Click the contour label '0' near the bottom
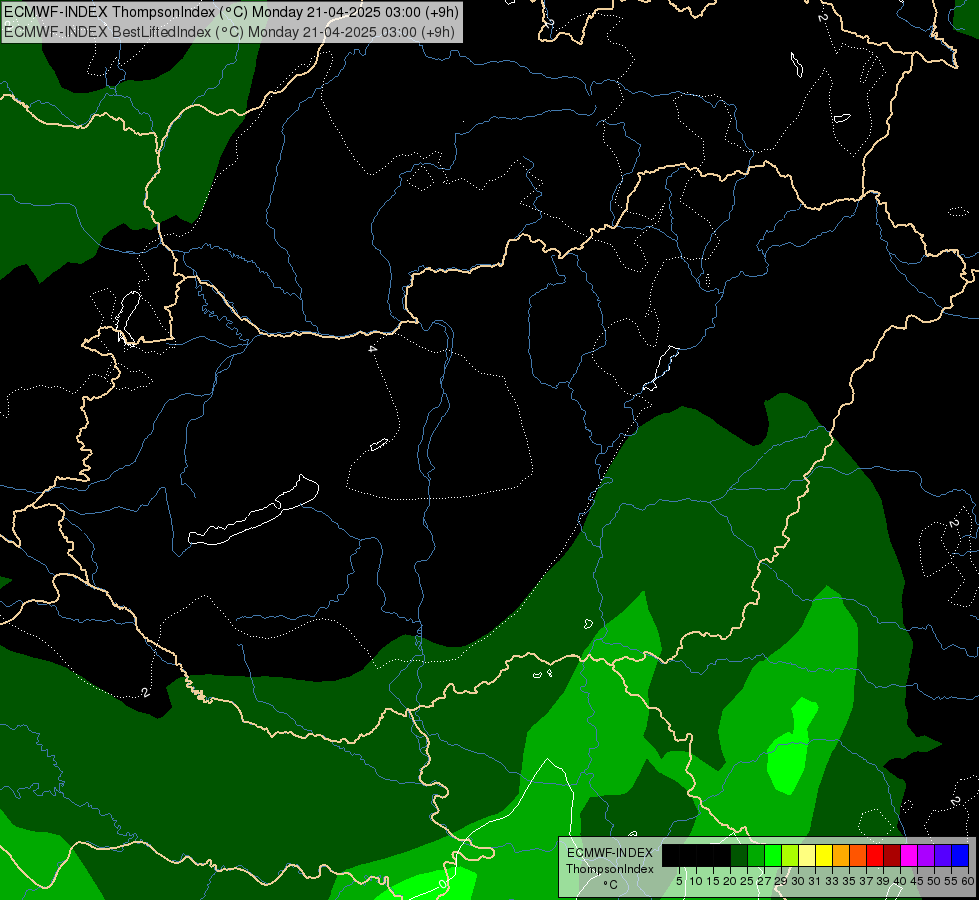 pos(443,884)
